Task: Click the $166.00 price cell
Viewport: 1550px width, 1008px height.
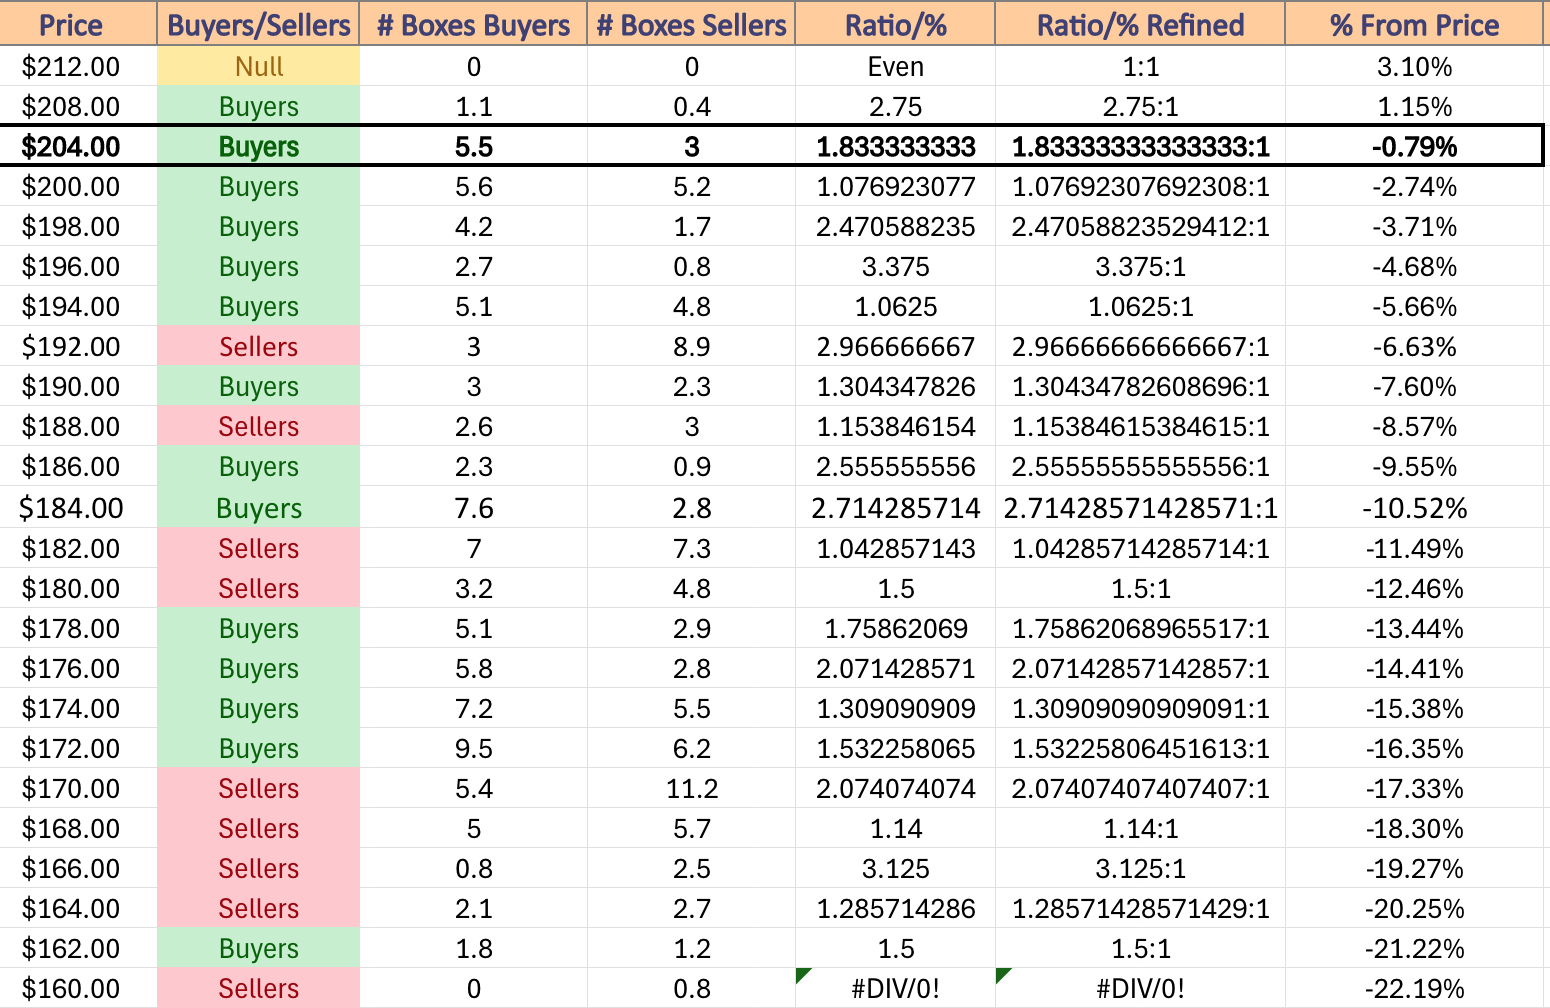Action: click(x=78, y=868)
